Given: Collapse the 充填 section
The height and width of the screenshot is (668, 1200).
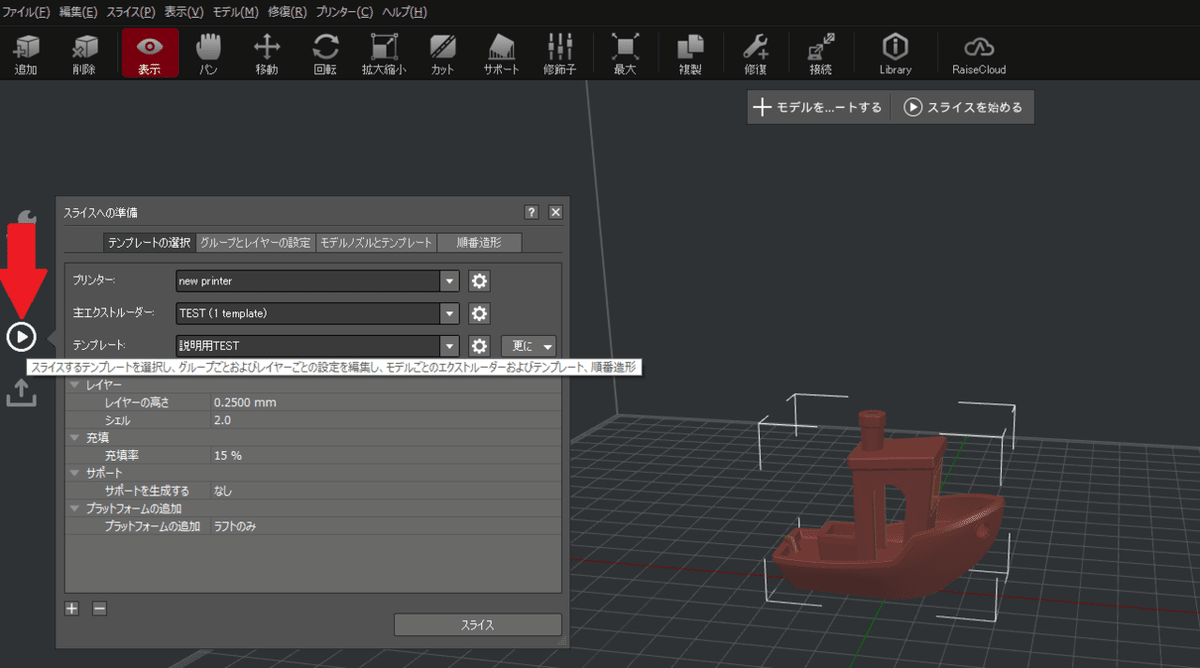Looking at the screenshot, I should [76, 438].
